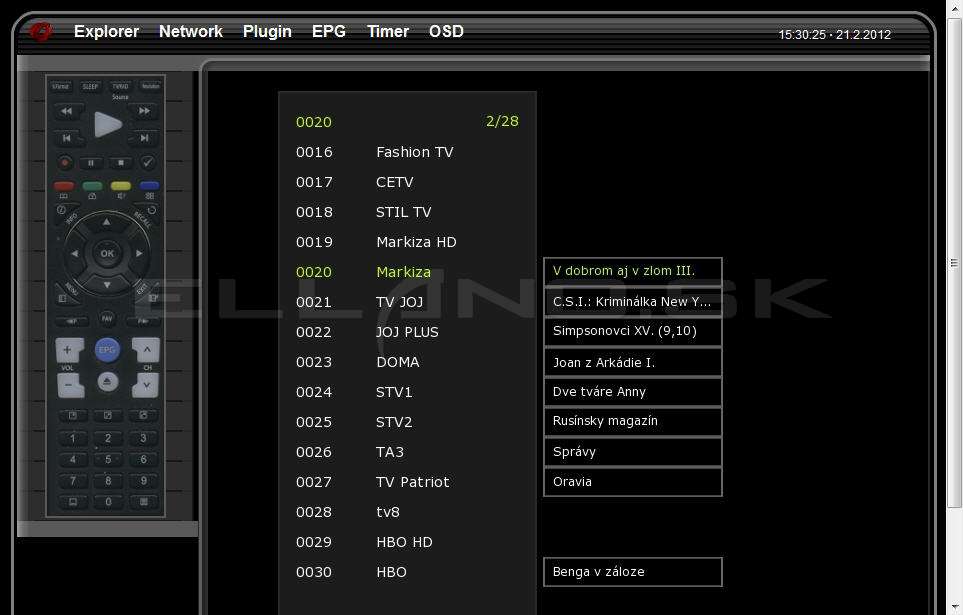Screen dimensions: 963x615
Task: Click number 2 on remote keypad
Action: [x=107, y=438]
